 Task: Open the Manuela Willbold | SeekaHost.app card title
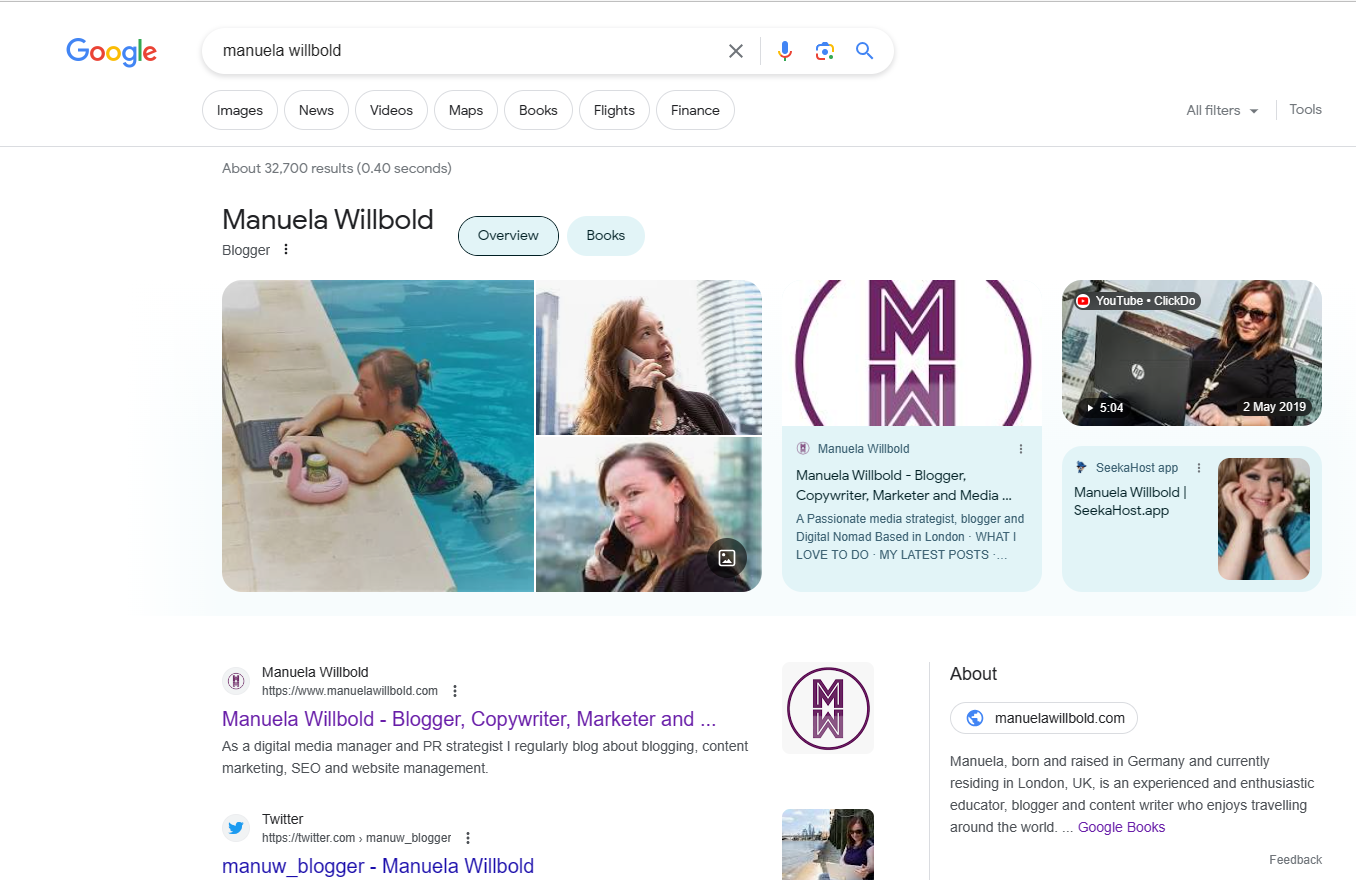[1130, 501]
